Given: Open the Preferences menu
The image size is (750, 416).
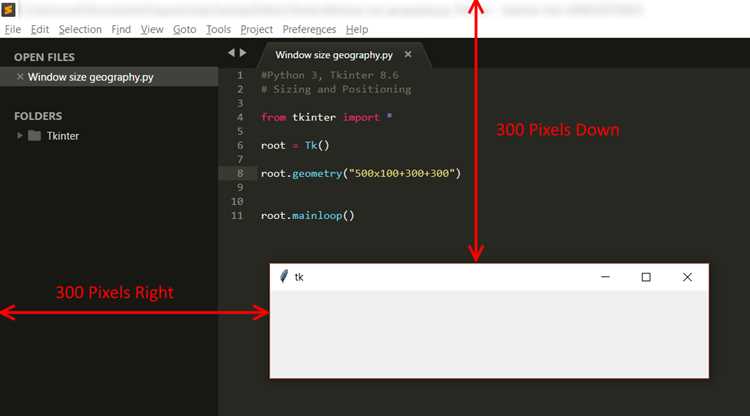Looking at the screenshot, I should click(309, 30).
